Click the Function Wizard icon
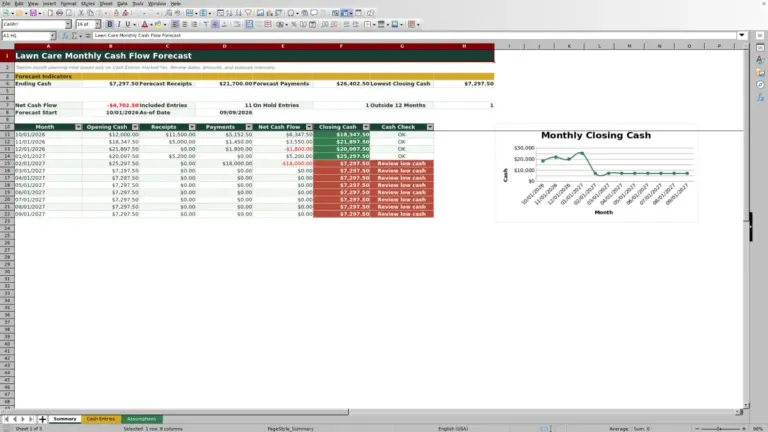768x432 pixels. click(65, 36)
